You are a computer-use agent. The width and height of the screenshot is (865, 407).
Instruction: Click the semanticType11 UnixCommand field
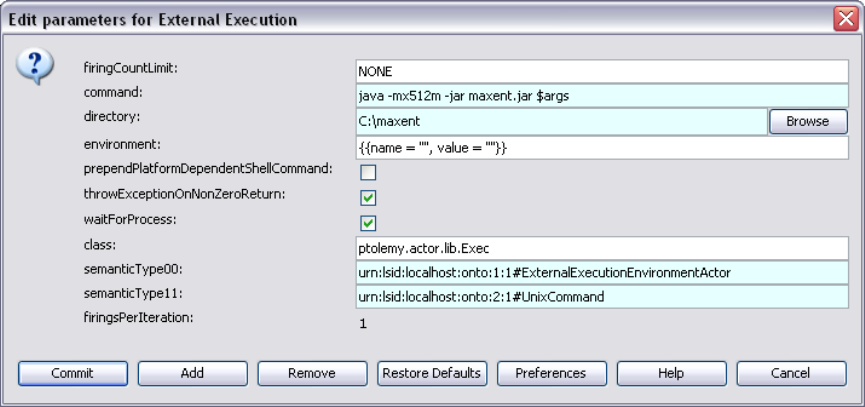pyautogui.click(x=601, y=297)
